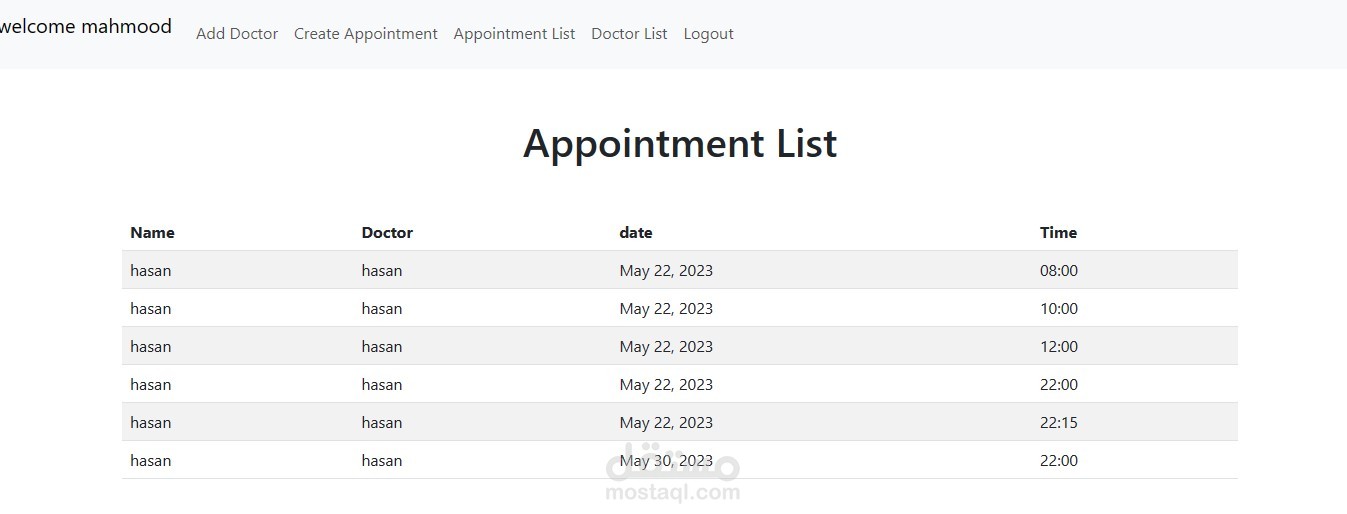Screen dimensions: 1347x514
Task: Click the Doctor column header
Action: click(387, 233)
